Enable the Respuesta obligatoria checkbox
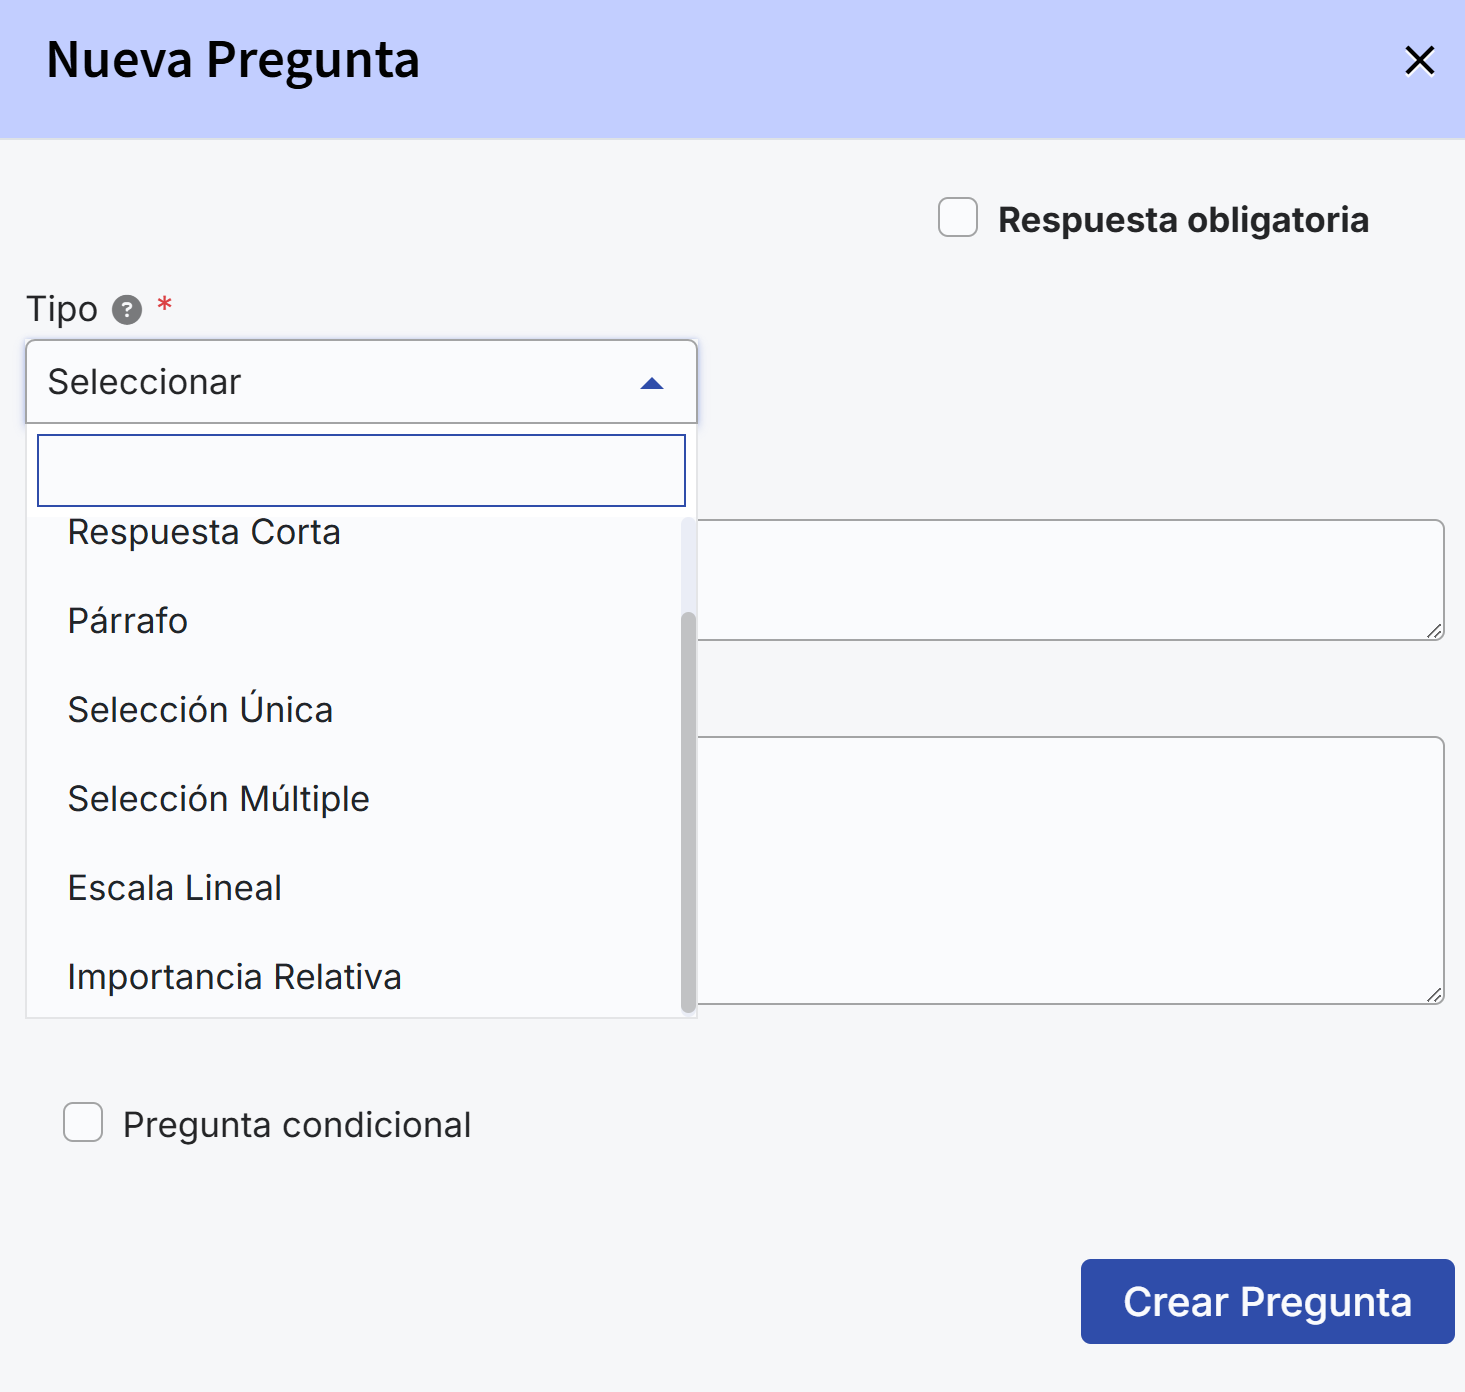Viewport: 1465px width, 1392px height. point(958,217)
